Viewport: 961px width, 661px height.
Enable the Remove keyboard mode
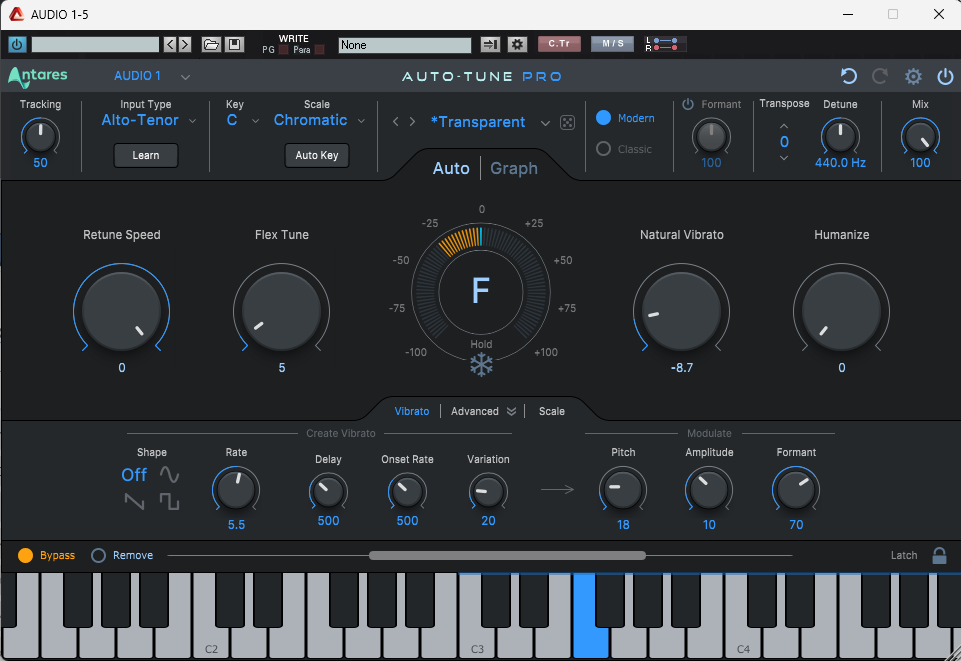98,555
